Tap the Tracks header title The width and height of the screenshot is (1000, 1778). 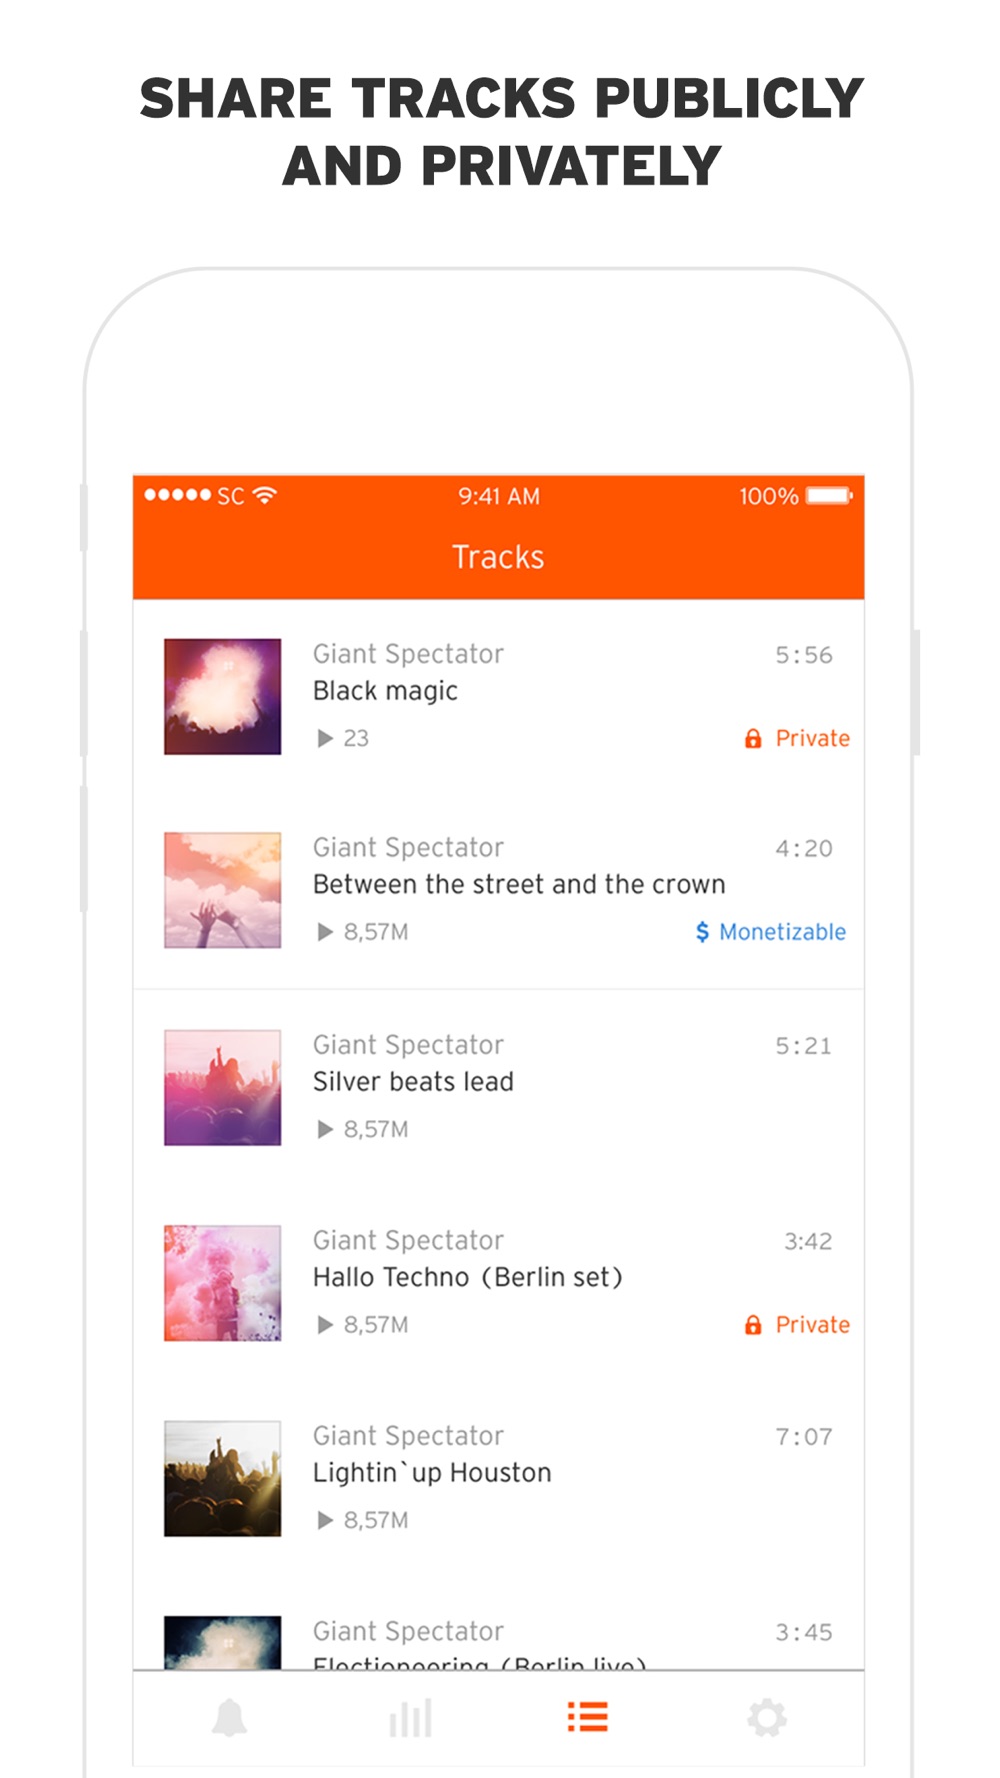click(498, 557)
